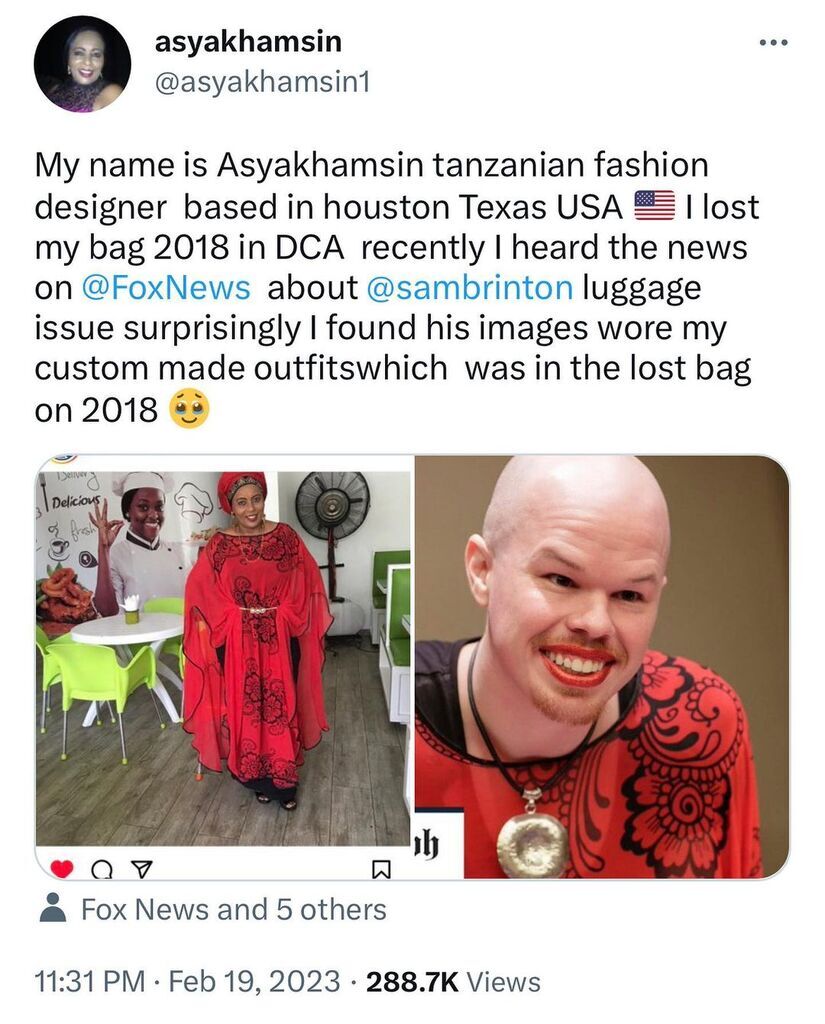
Task: Click 'Fox News and 5 others' tagged list
Action: 234,909
